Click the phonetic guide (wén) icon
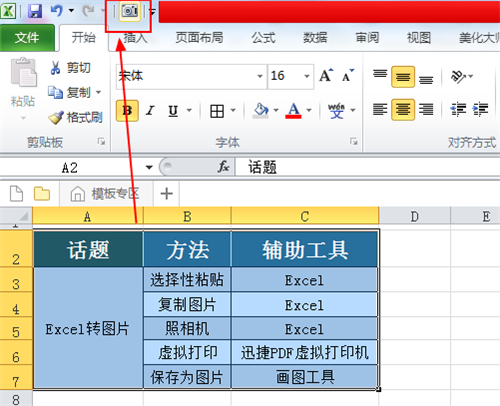This screenshot has height=406, width=500. point(336,111)
